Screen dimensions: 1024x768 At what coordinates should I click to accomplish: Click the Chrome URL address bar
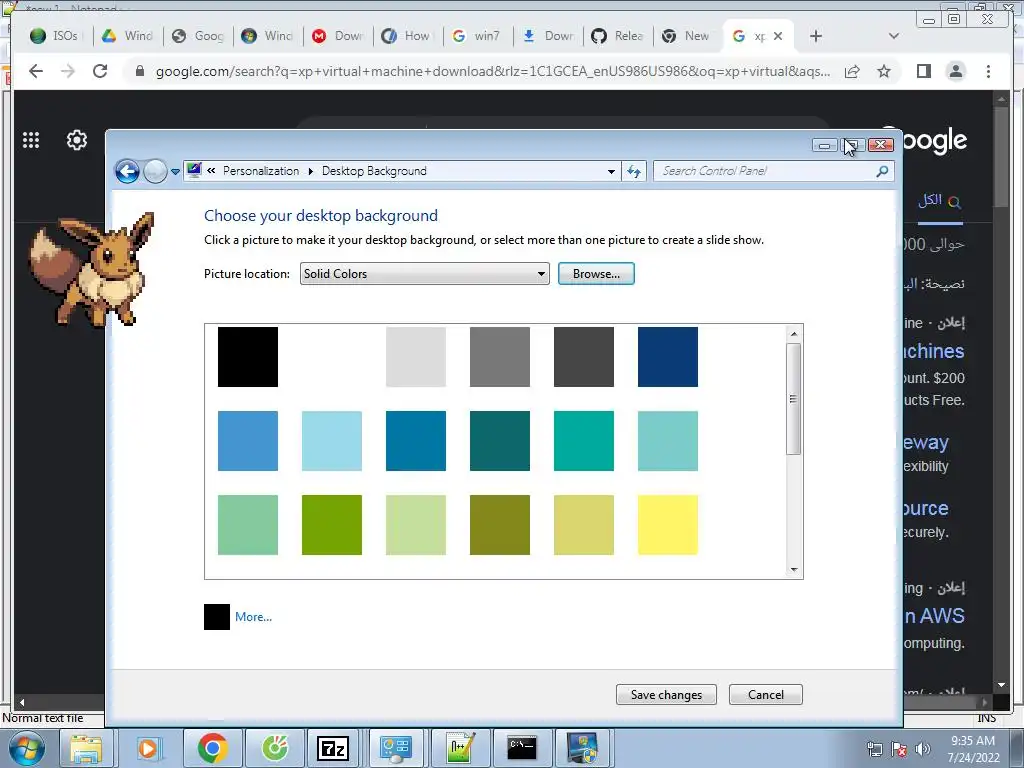click(493, 71)
